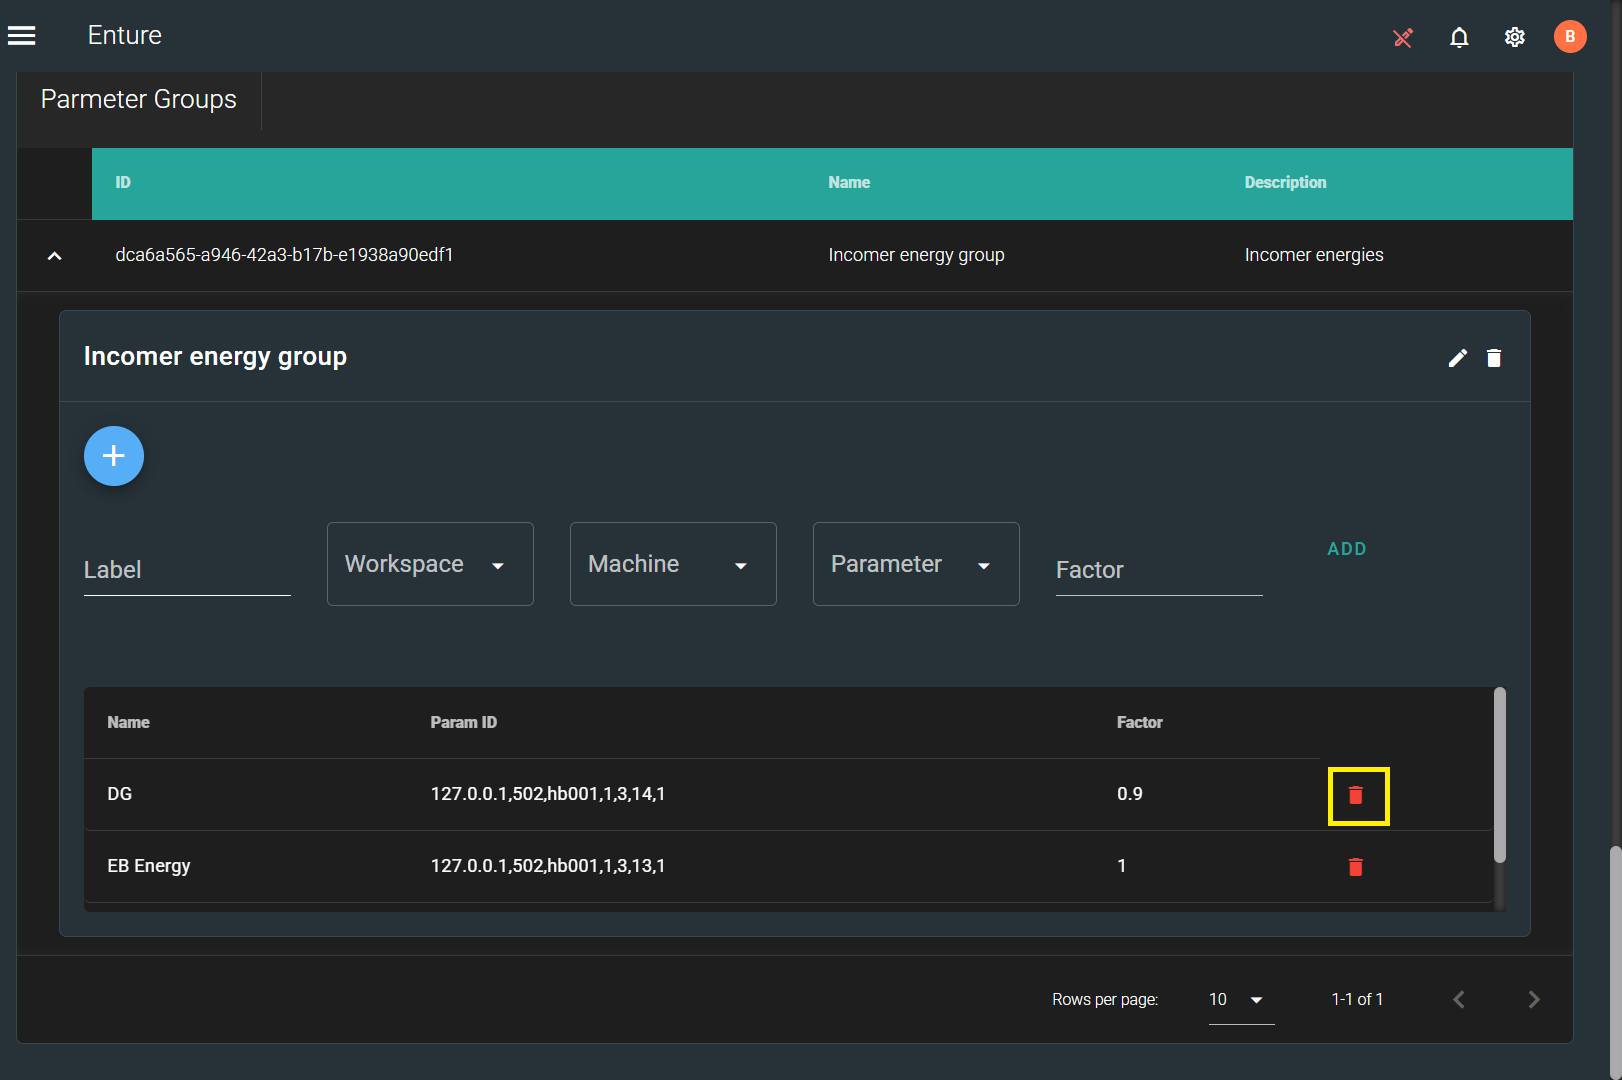Screen dimensions: 1622x1080
Task: Click into the Factor input field
Action: 1159,571
